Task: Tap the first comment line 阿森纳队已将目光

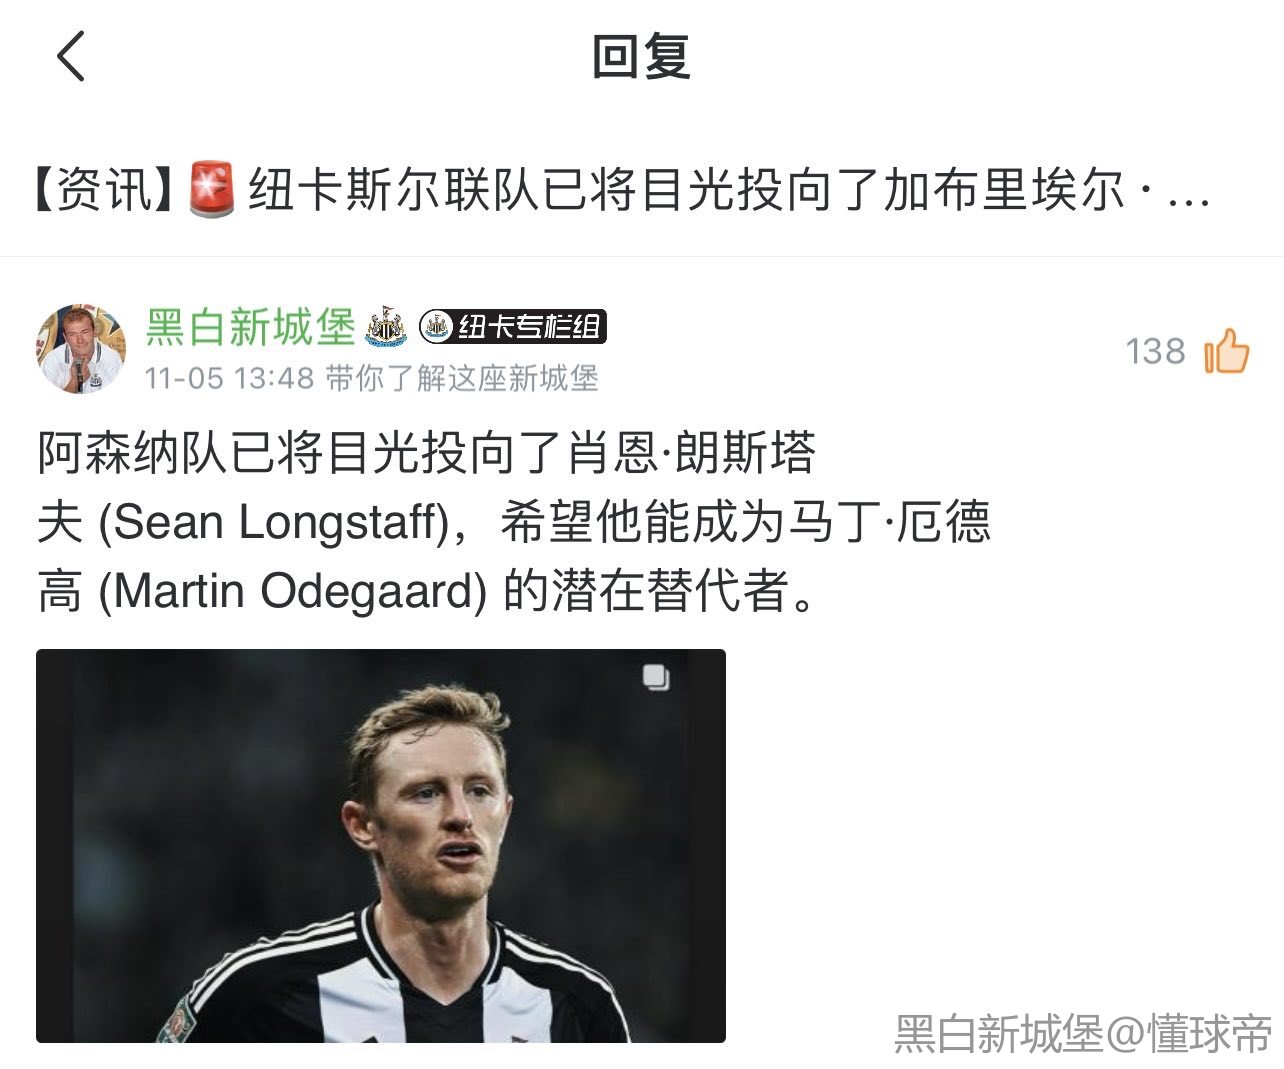Action: click(x=427, y=453)
